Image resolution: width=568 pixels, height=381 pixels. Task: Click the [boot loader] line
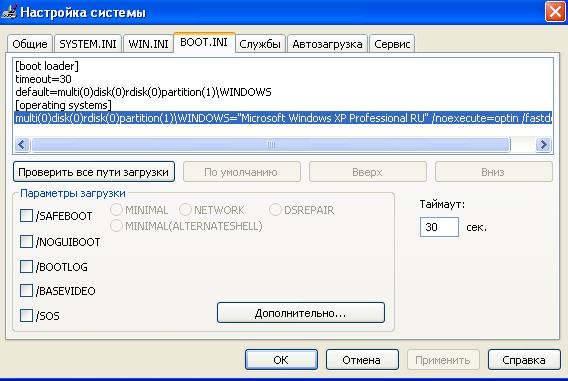(47, 66)
